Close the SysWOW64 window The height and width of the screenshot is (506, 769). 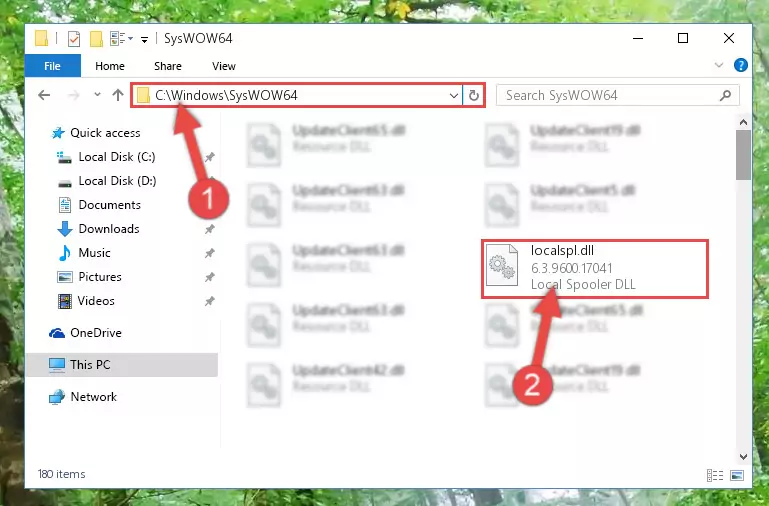tap(729, 38)
